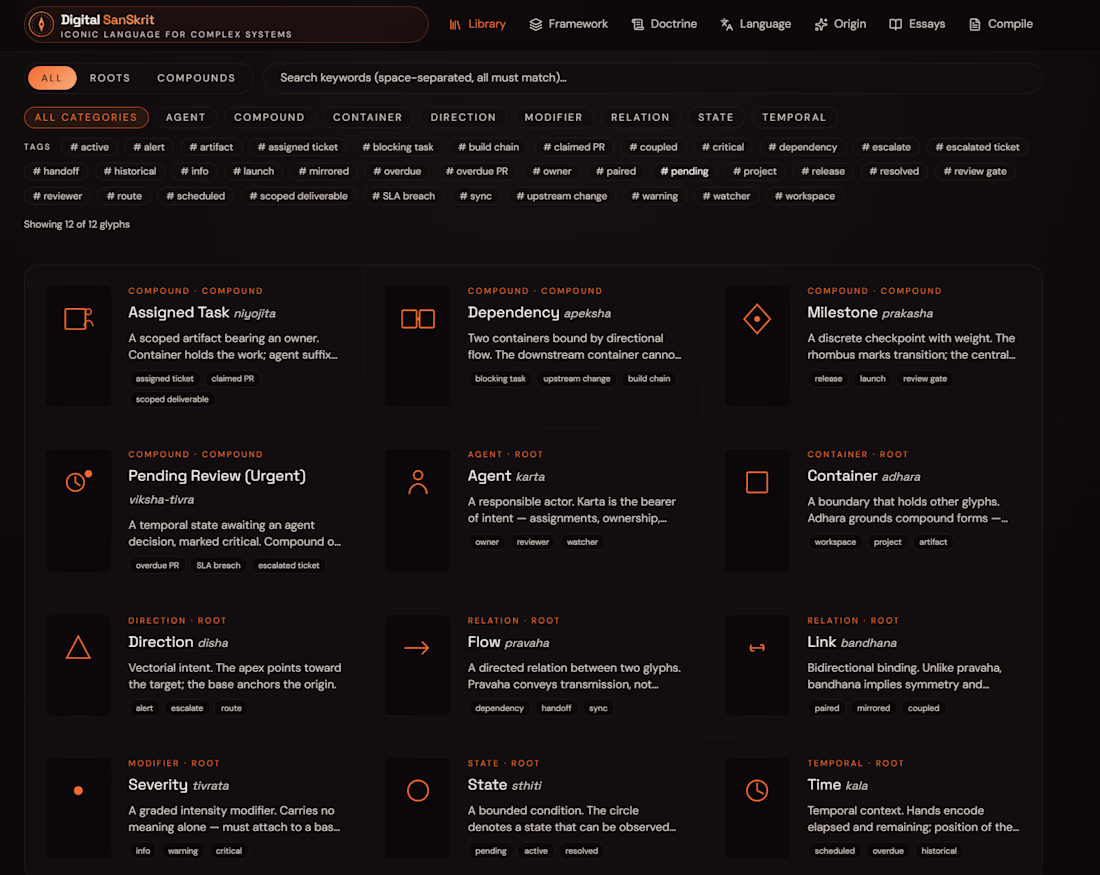Click the Essays open-book icon
This screenshot has width=1100, height=875.
pos(895,25)
